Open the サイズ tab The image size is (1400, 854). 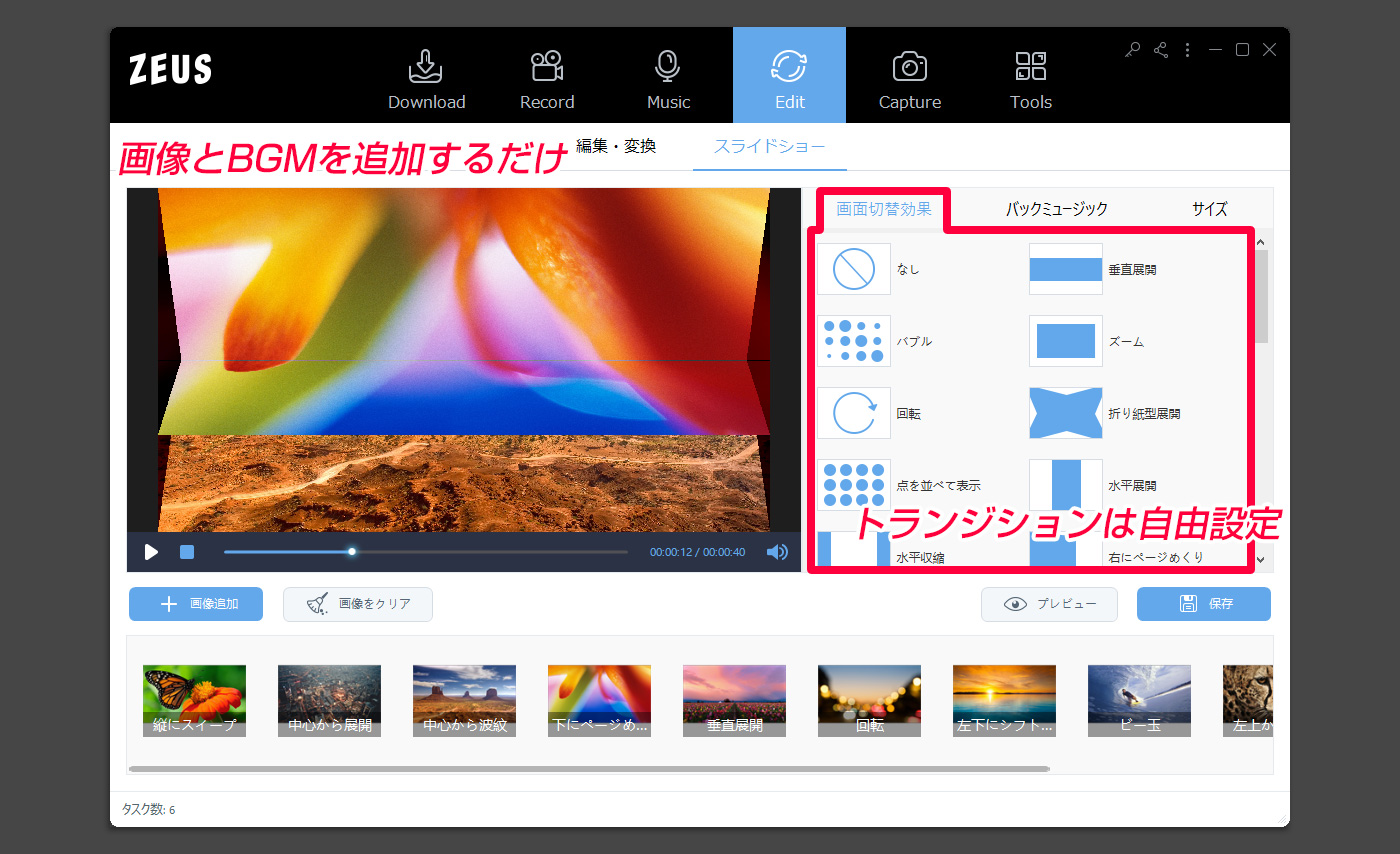[x=1209, y=209]
